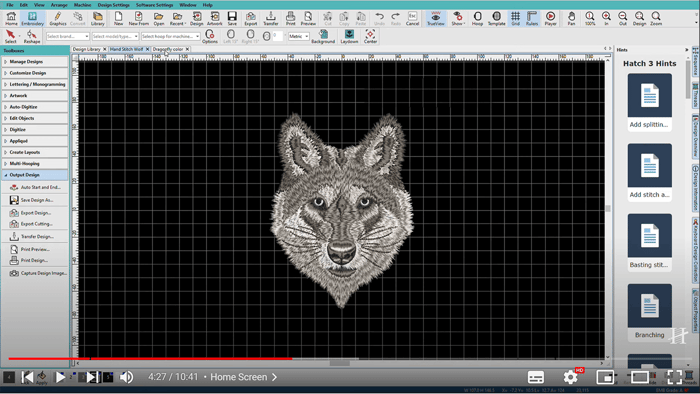Open the Background settings icon
The image size is (700, 394).
(x=323, y=37)
